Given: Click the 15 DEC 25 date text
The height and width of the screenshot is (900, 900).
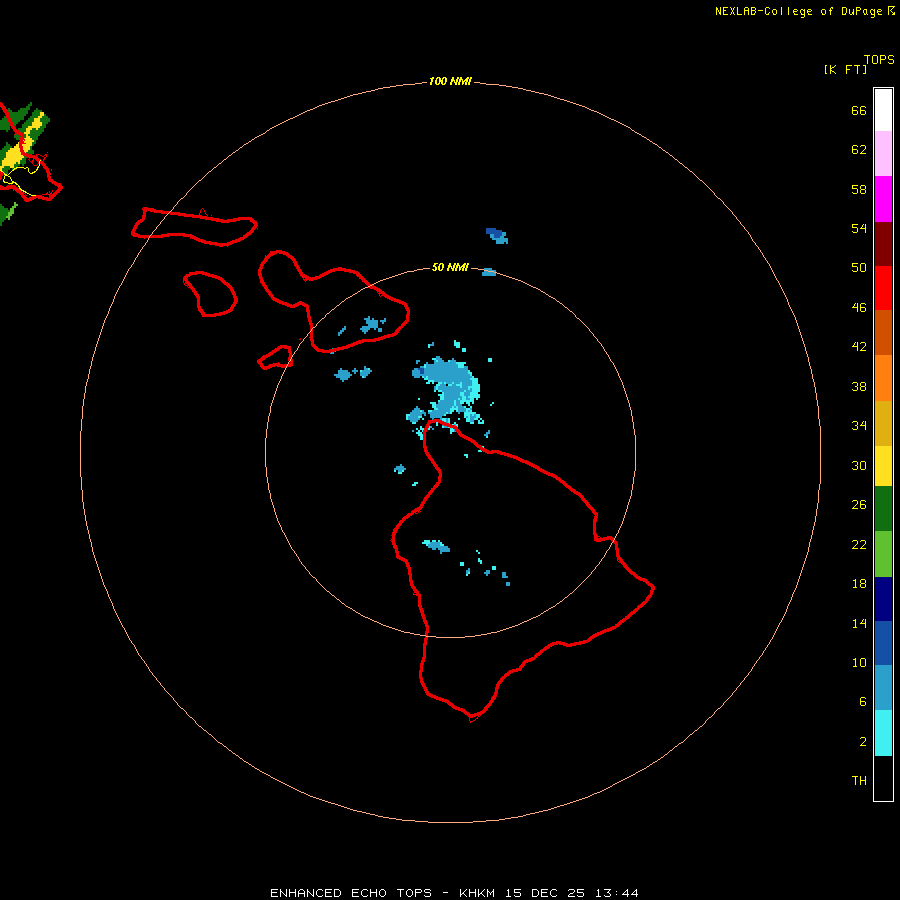Looking at the screenshot, I should [x=545, y=893].
